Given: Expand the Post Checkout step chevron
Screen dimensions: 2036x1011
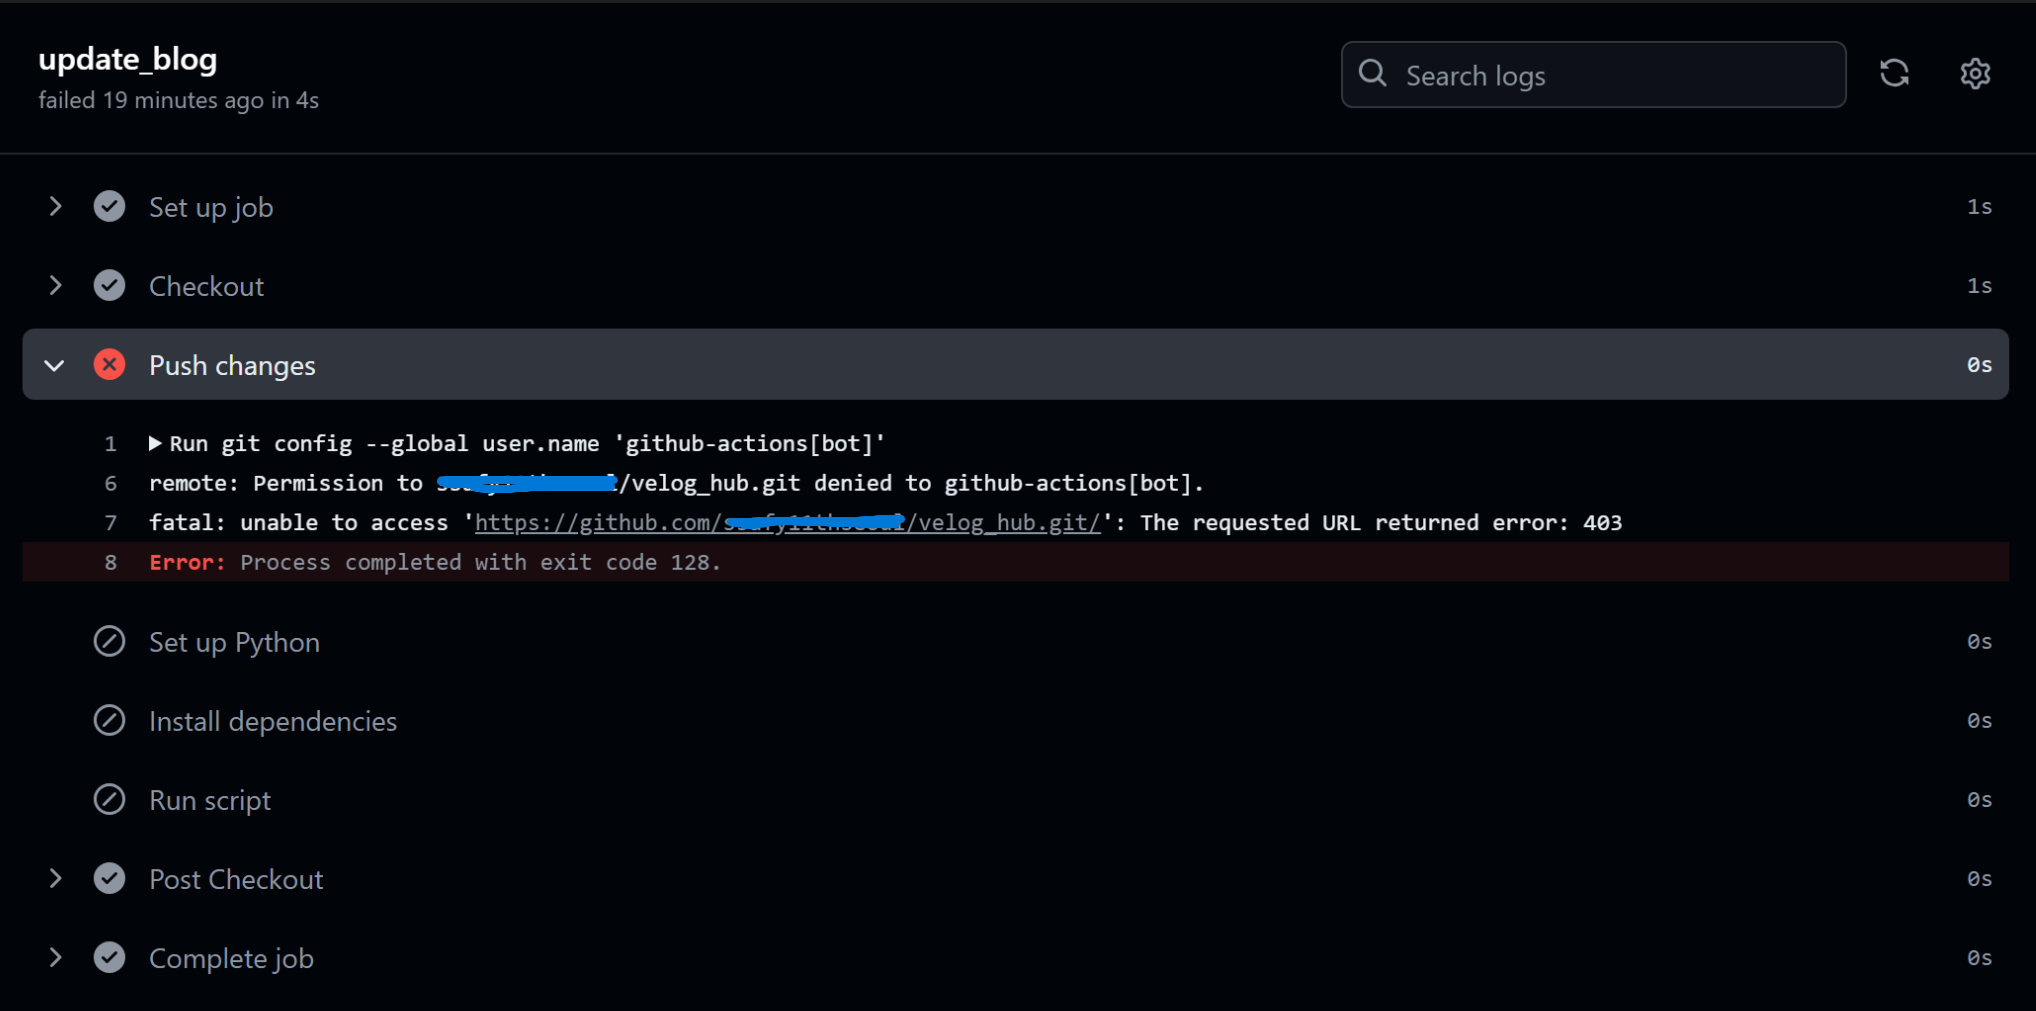Looking at the screenshot, I should click(56, 879).
